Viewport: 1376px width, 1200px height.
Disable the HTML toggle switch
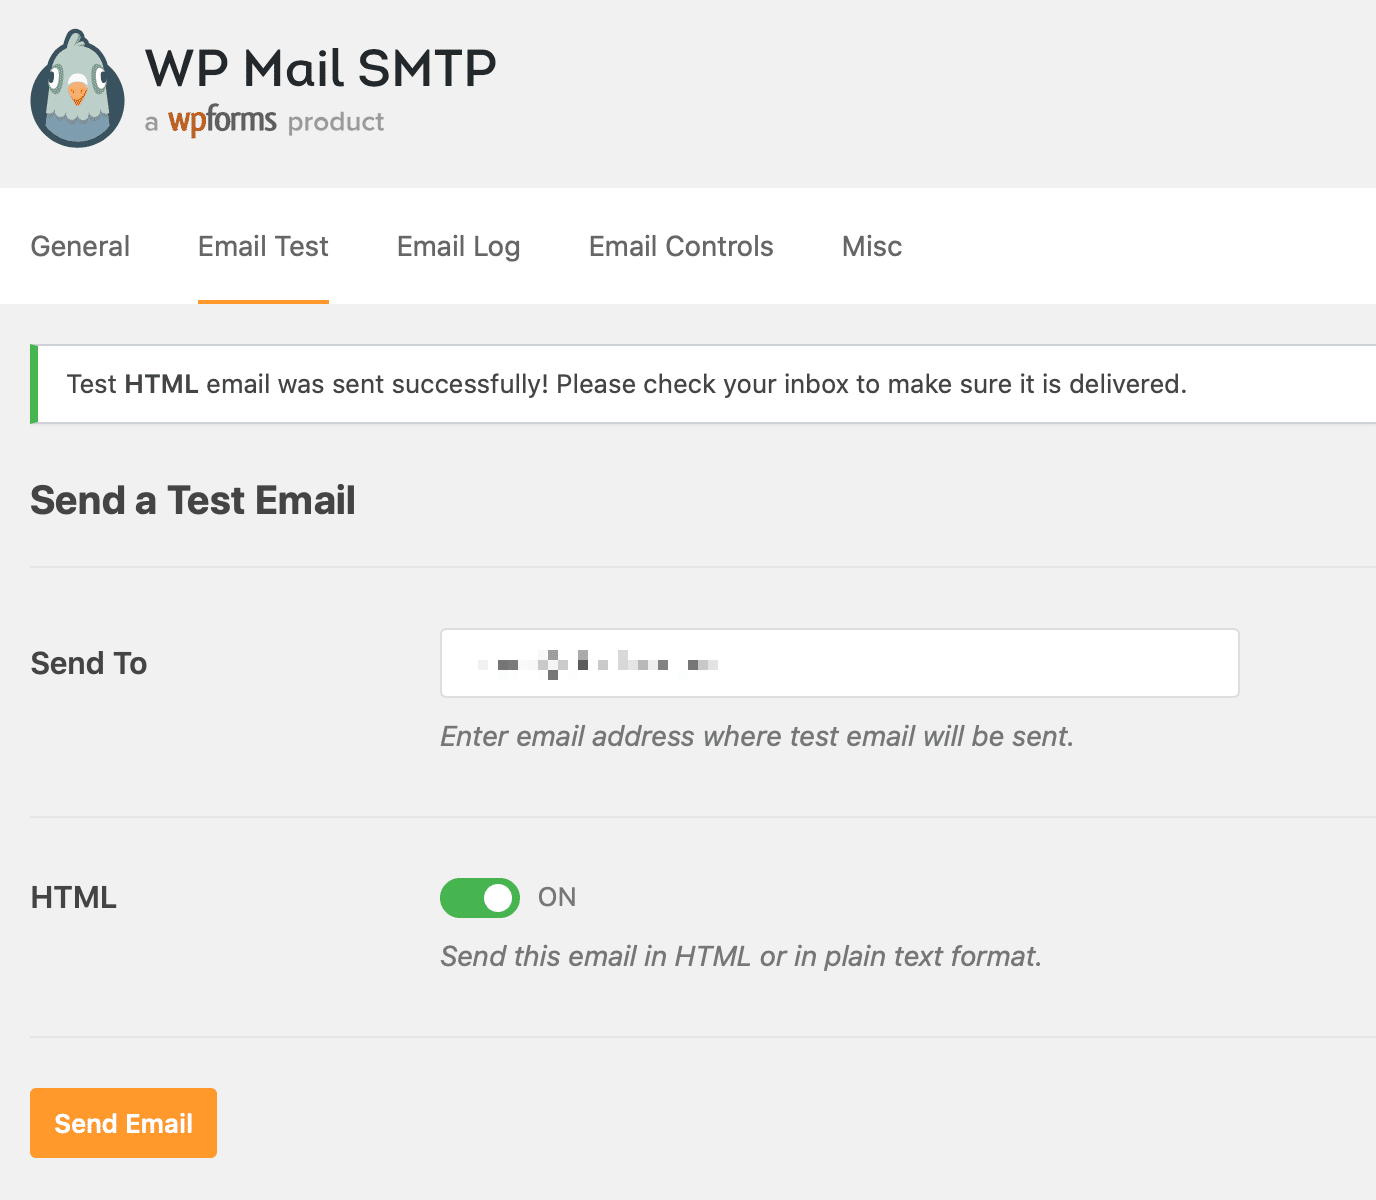point(480,898)
